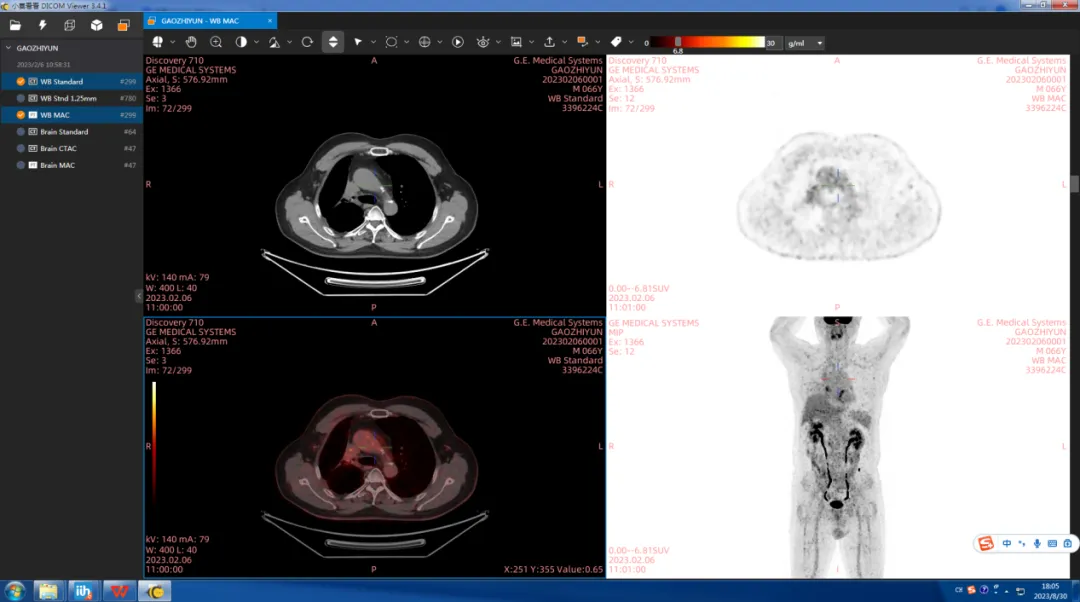Image resolution: width=1080 pixels, height=602 pixels.
Task: Select the whole-body MIP viewport image
Action: (x=838, y=447)
